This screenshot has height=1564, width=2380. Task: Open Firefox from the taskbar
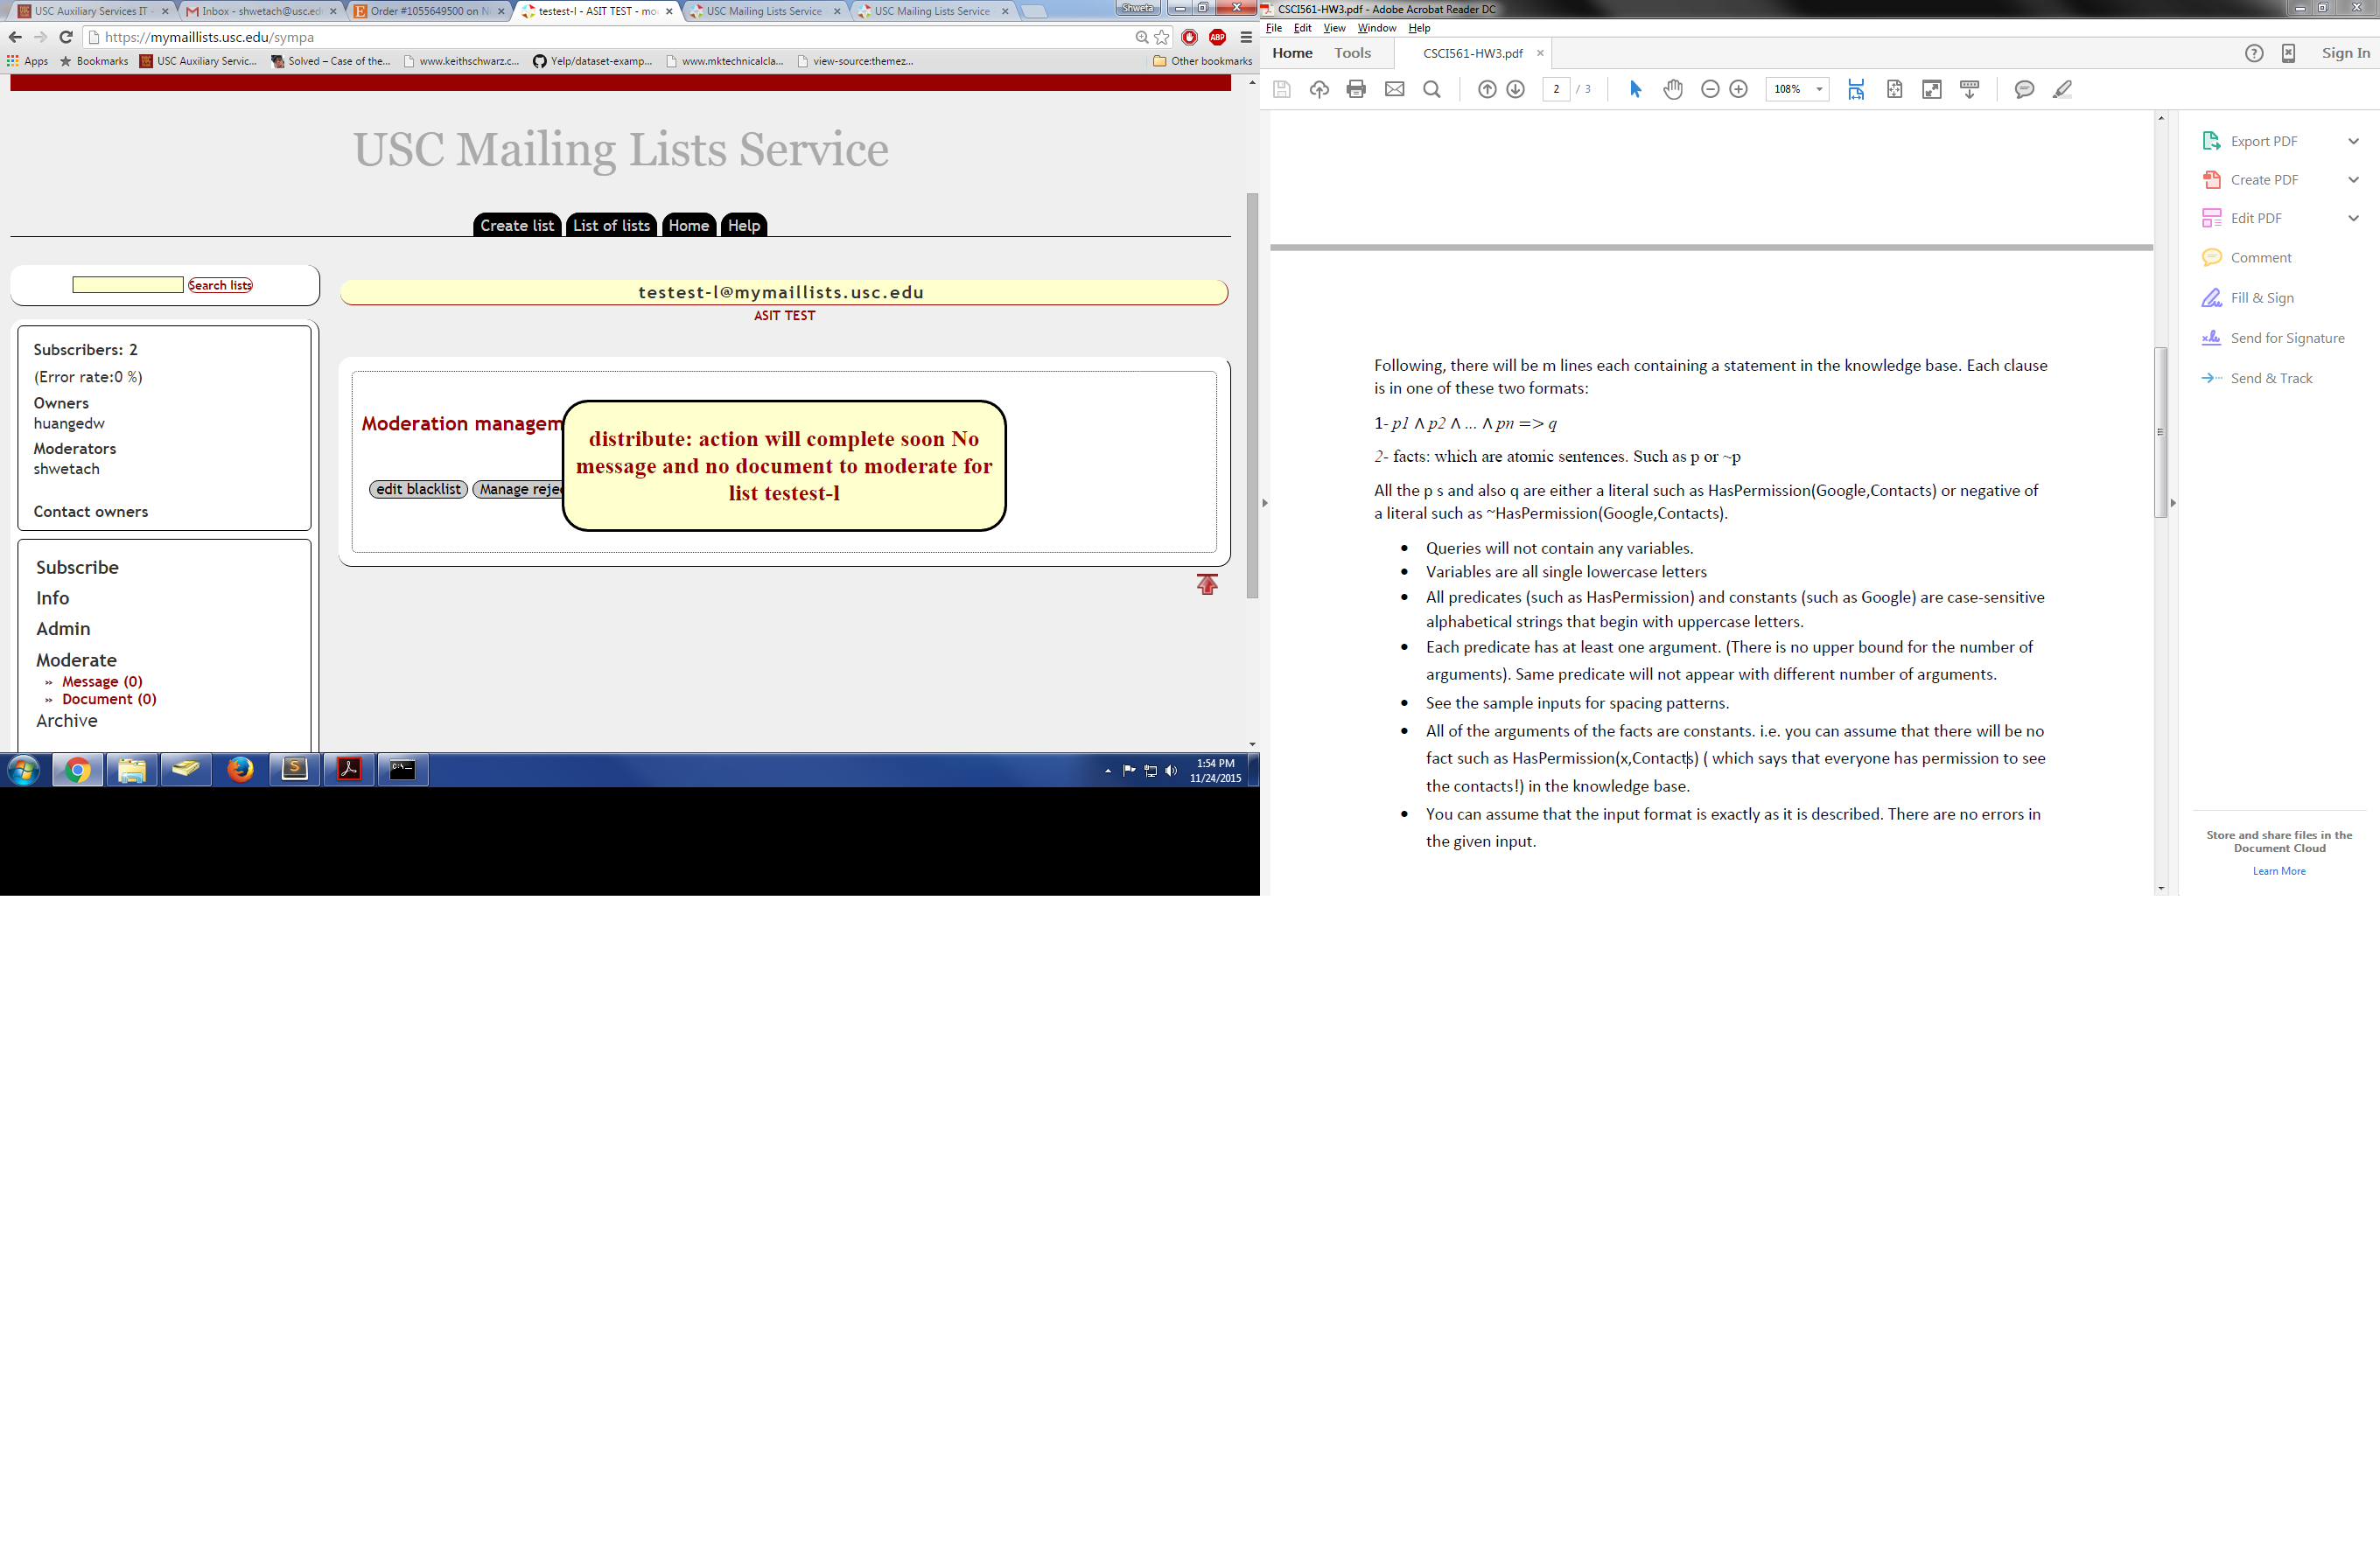(240, 769)
